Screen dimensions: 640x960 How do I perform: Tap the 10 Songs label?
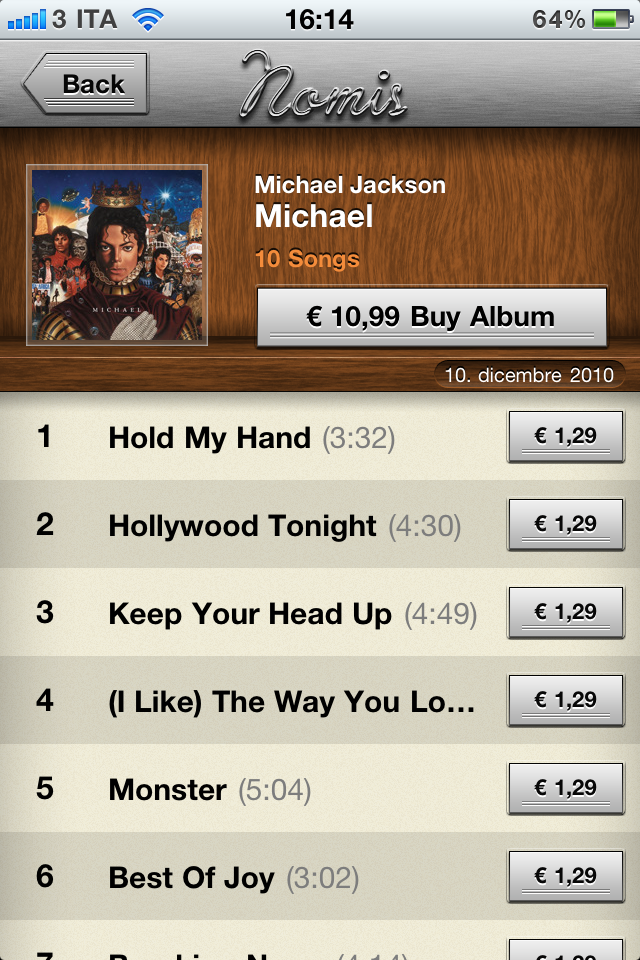coord(307,258)
